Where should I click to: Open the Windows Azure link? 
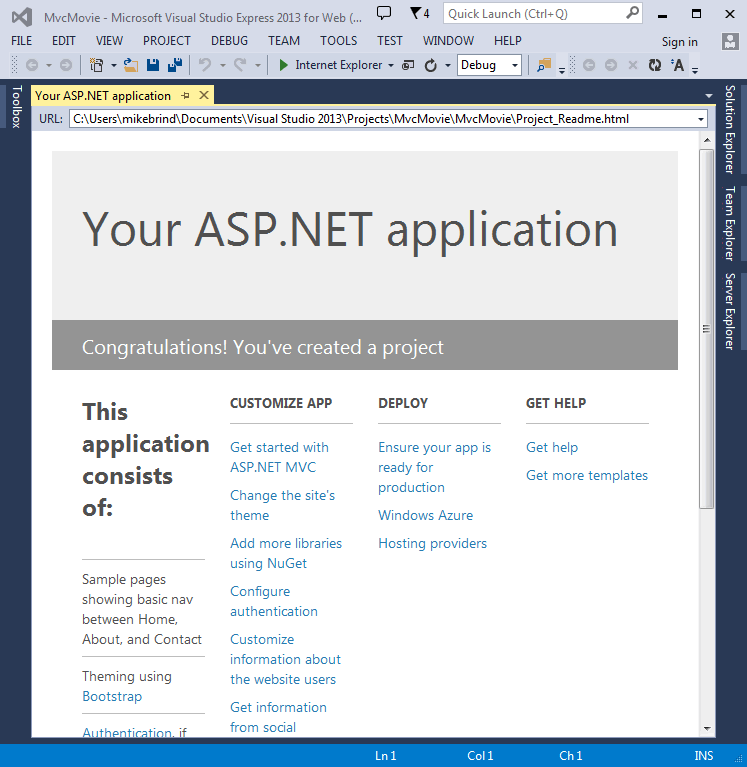[426, 515]
